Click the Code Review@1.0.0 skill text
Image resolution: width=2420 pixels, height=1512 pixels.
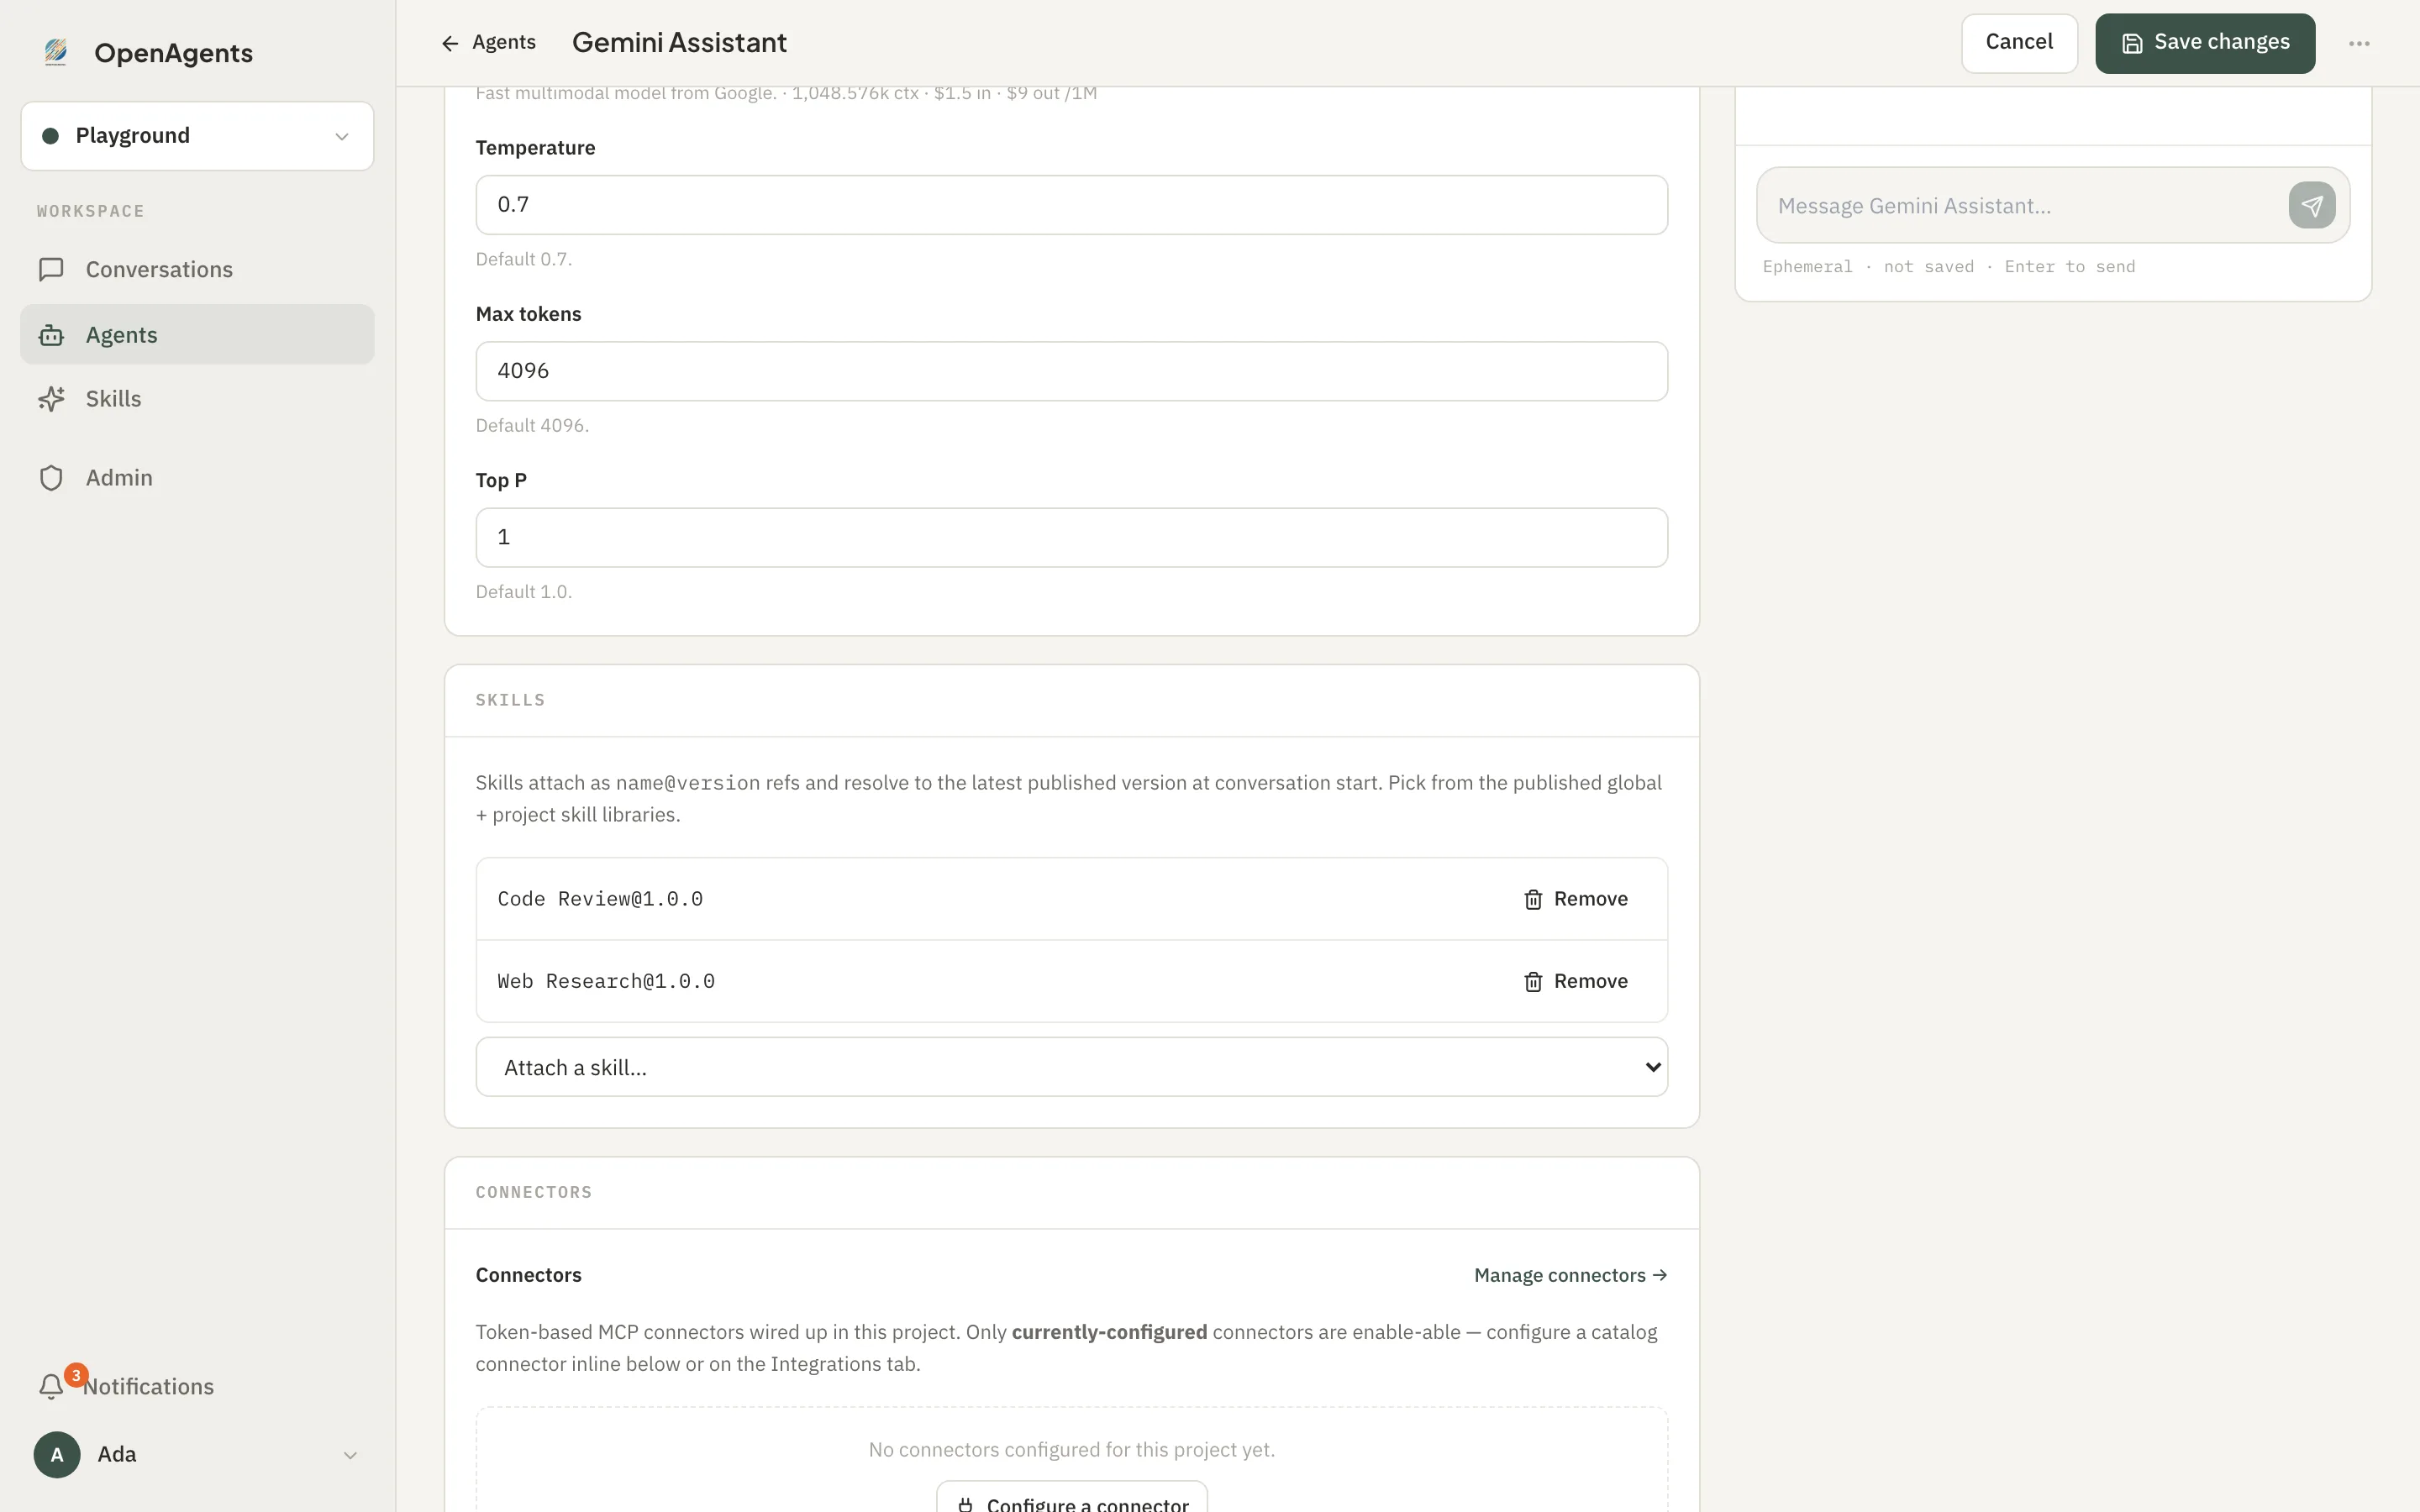point(600,899)
